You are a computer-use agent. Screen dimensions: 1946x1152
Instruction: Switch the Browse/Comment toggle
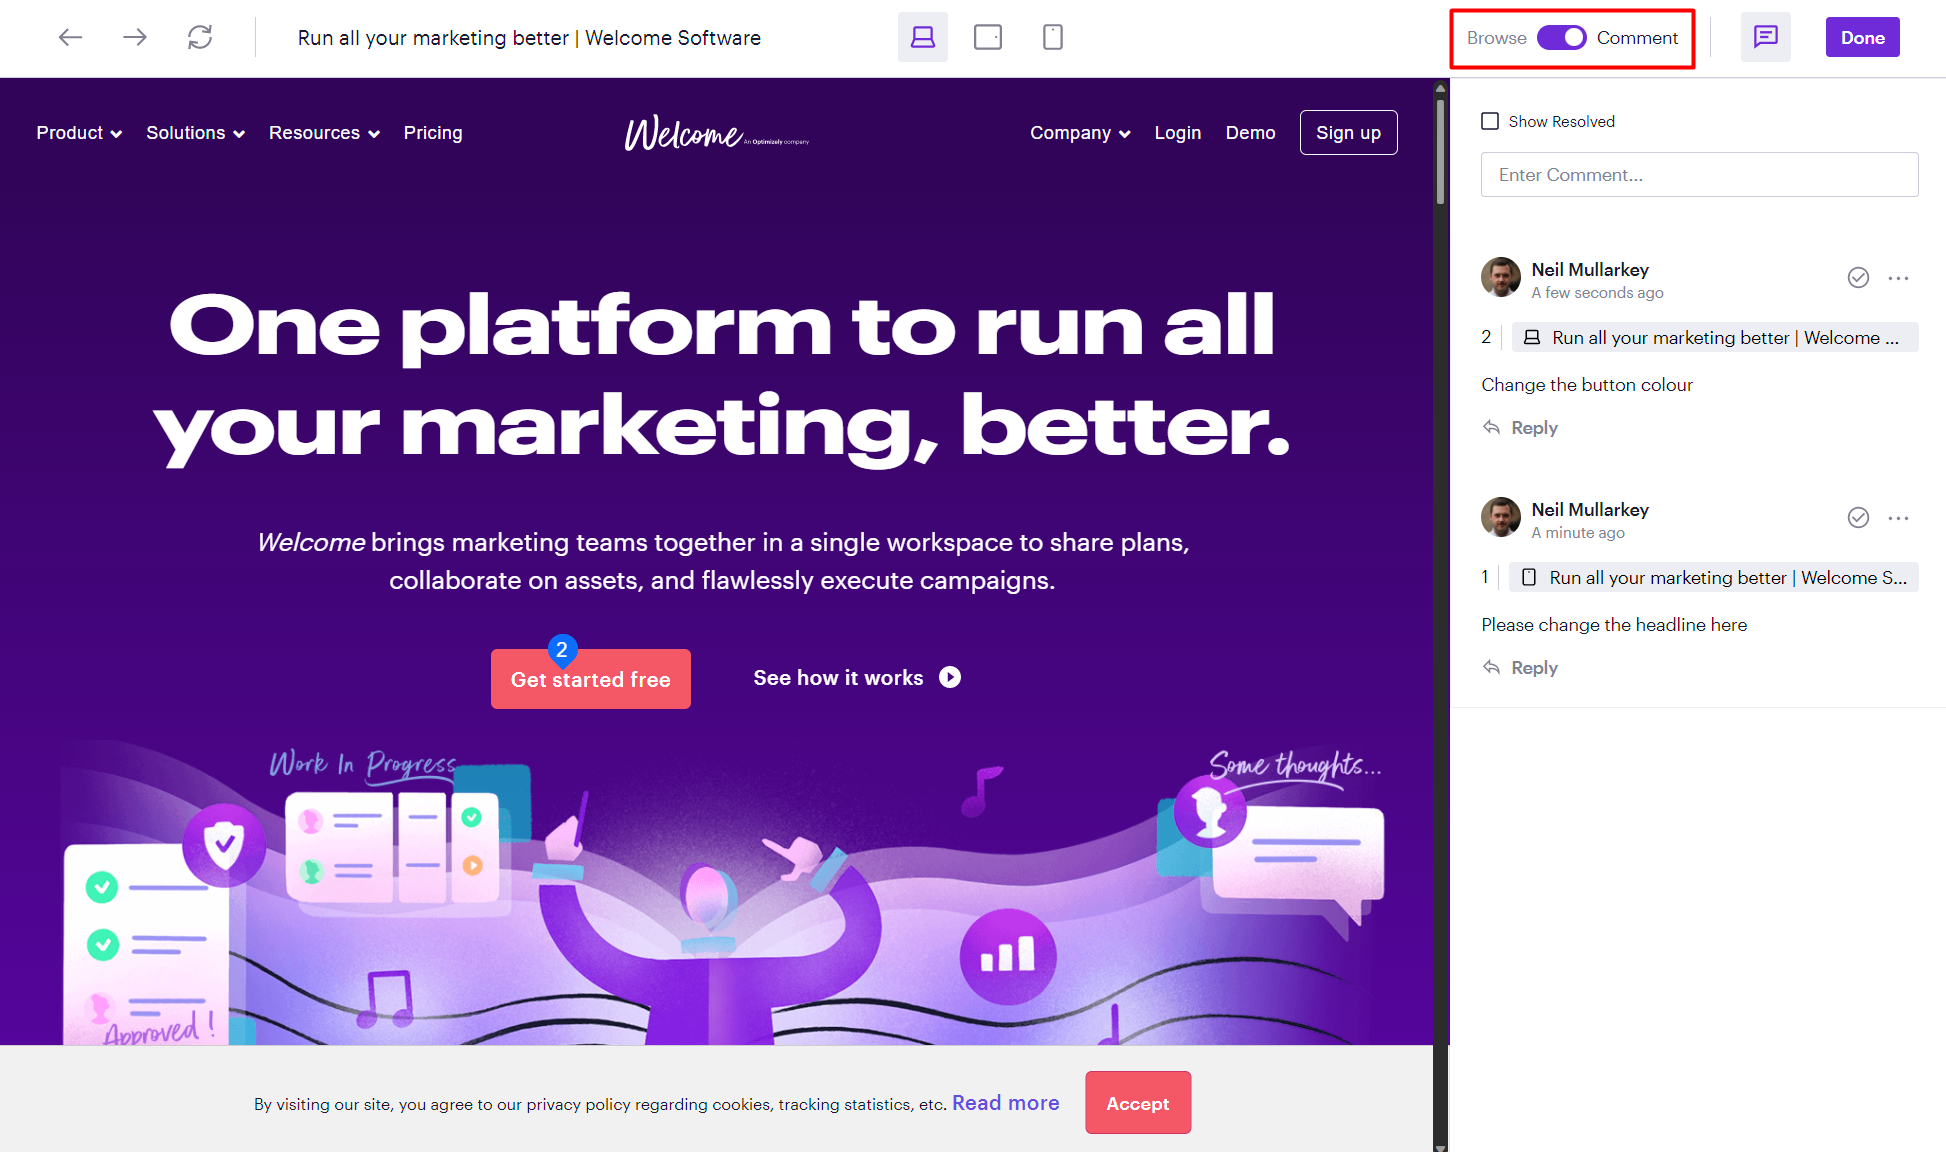tap(1561, 38)
